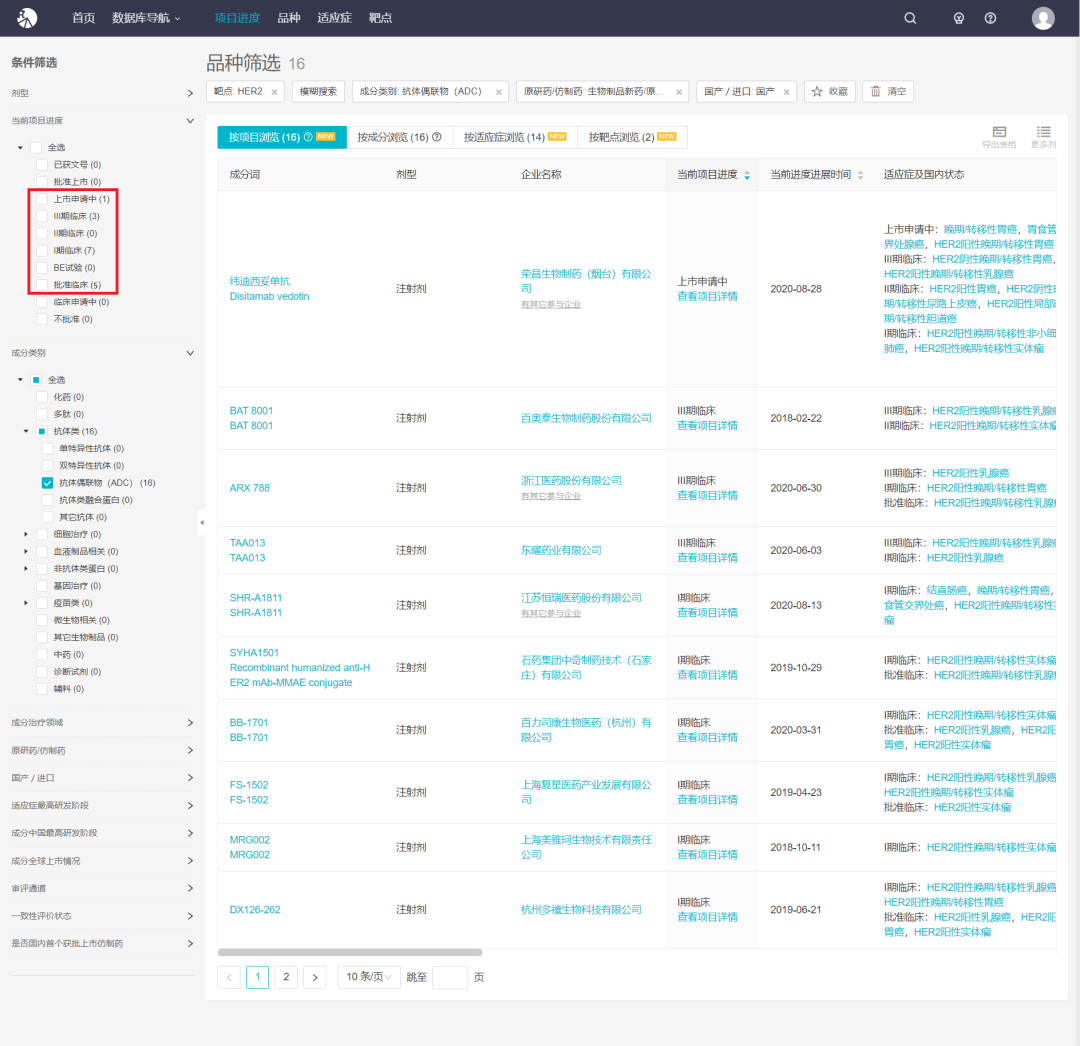Open 荣昌生物制药 company link
The width and height of the screenshot is (1080, 1046).
(585, 281)
